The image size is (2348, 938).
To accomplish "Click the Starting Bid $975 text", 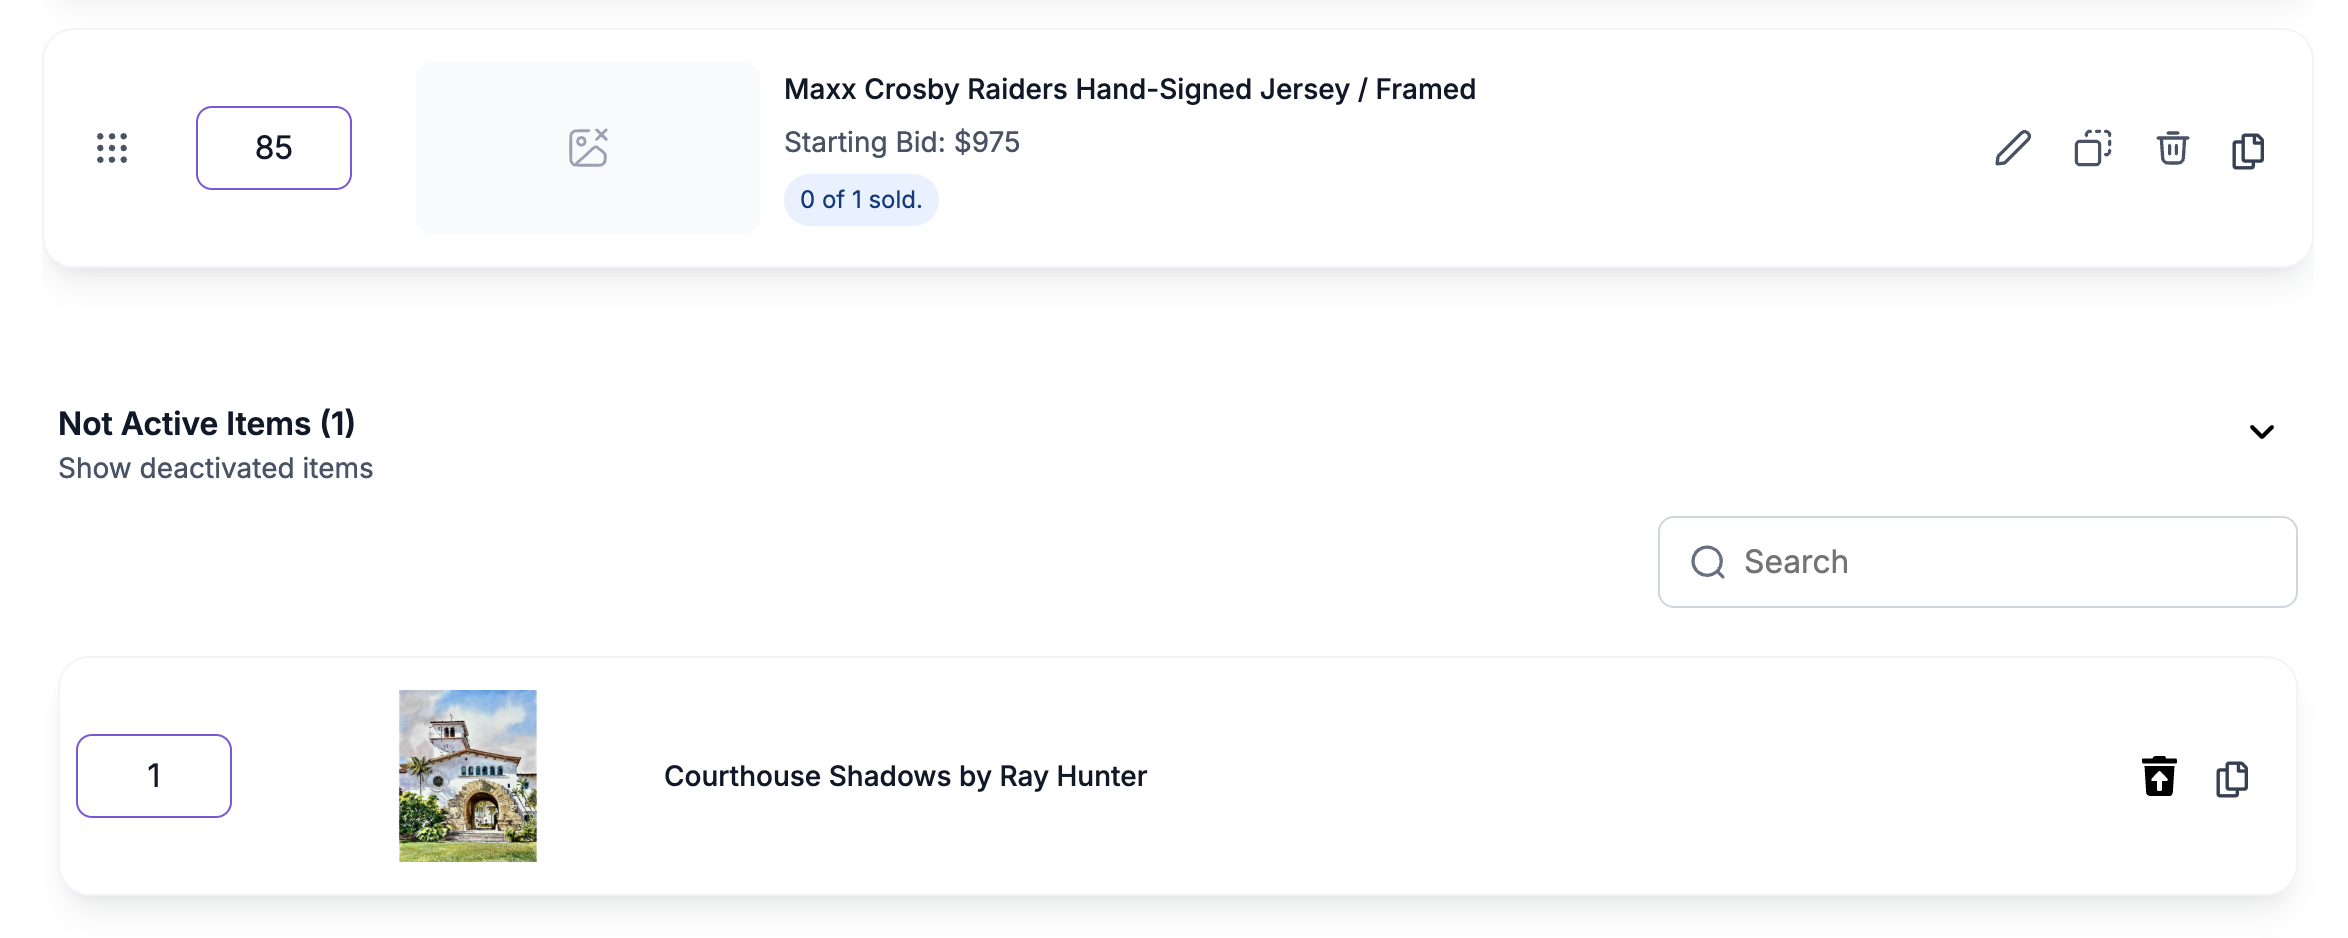I will [x=901, y=142].
